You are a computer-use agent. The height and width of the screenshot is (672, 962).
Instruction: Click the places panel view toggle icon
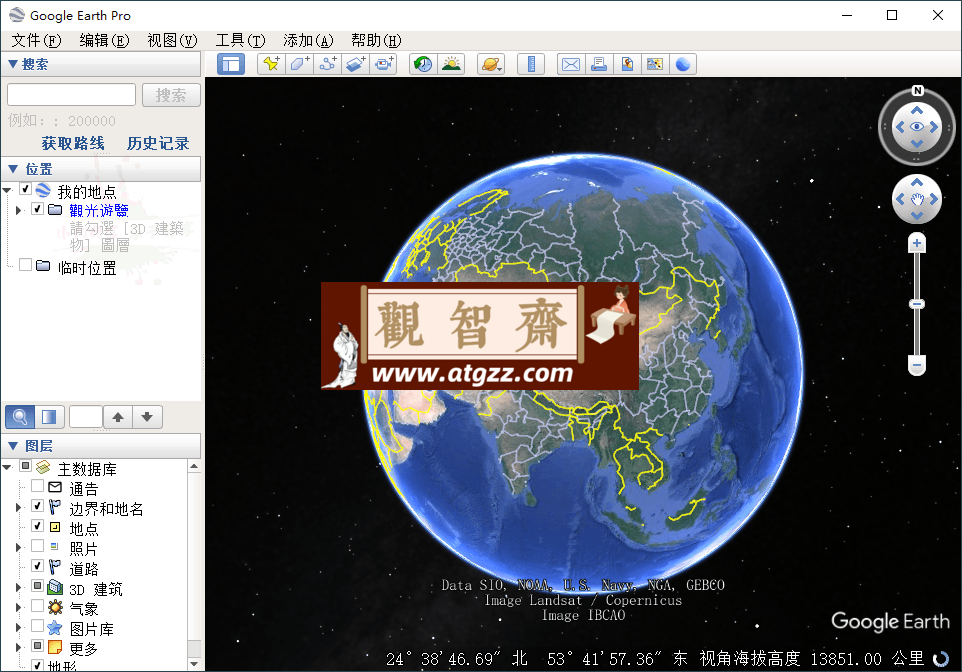tap(49, 417)
